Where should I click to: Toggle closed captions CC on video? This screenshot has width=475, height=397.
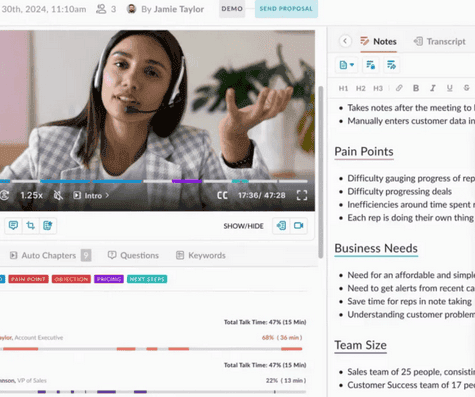(x=222, y=195)
